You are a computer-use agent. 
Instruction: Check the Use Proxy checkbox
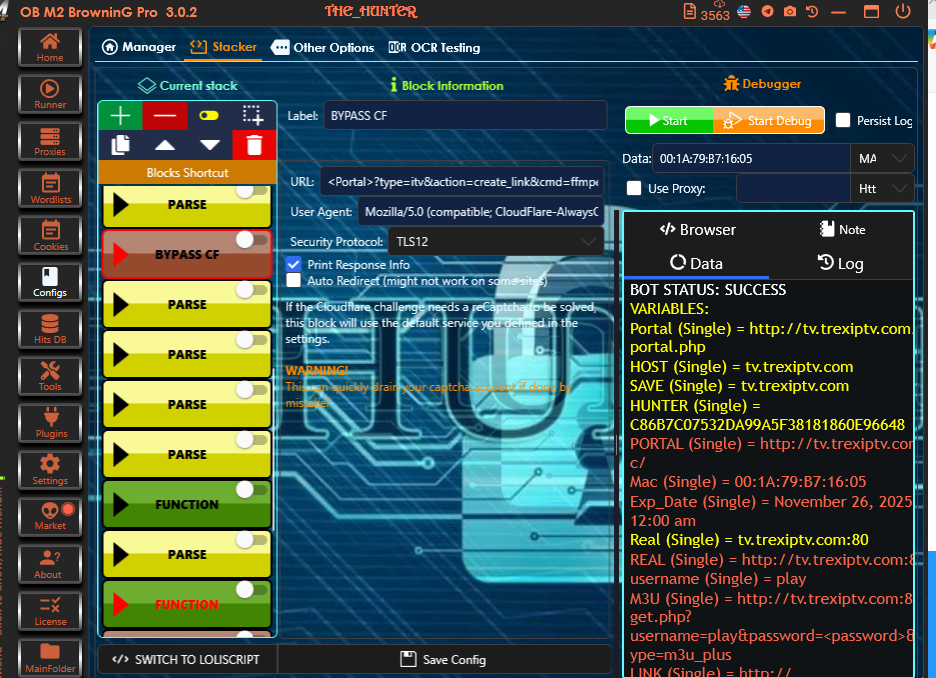(x=634, y=188)
